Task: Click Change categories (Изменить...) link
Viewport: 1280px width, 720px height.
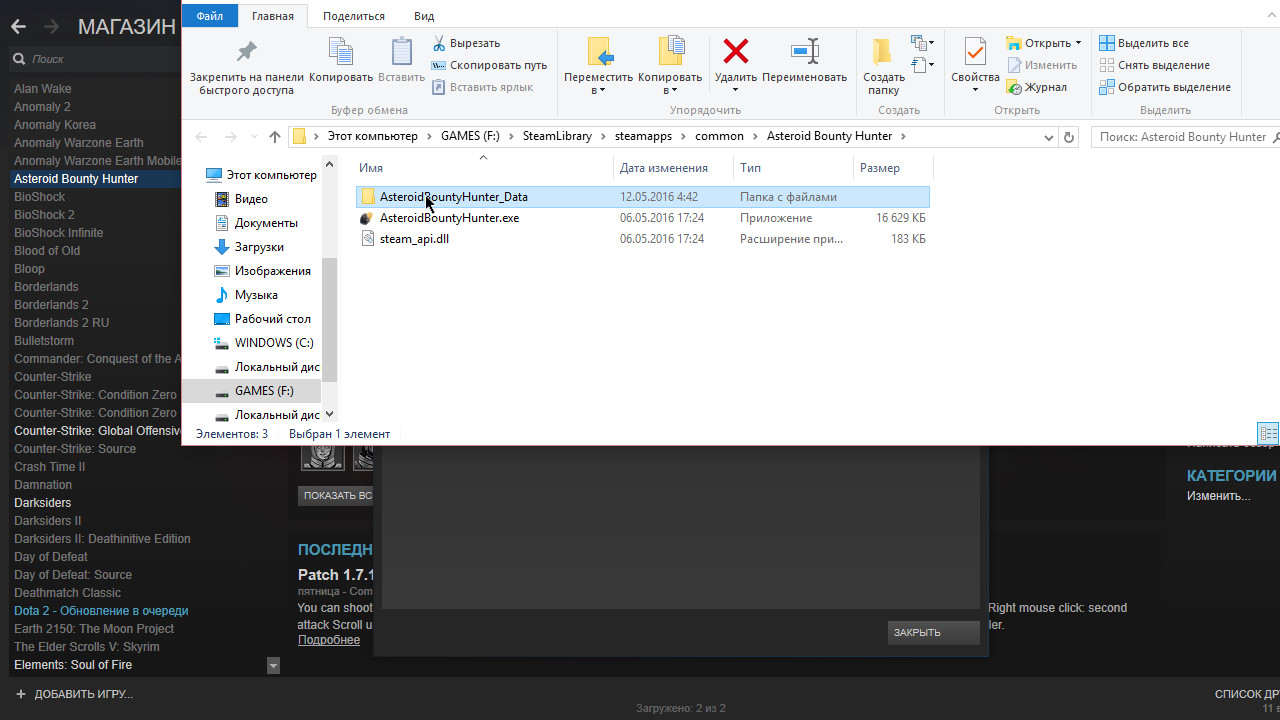Action: [1218, 496]
